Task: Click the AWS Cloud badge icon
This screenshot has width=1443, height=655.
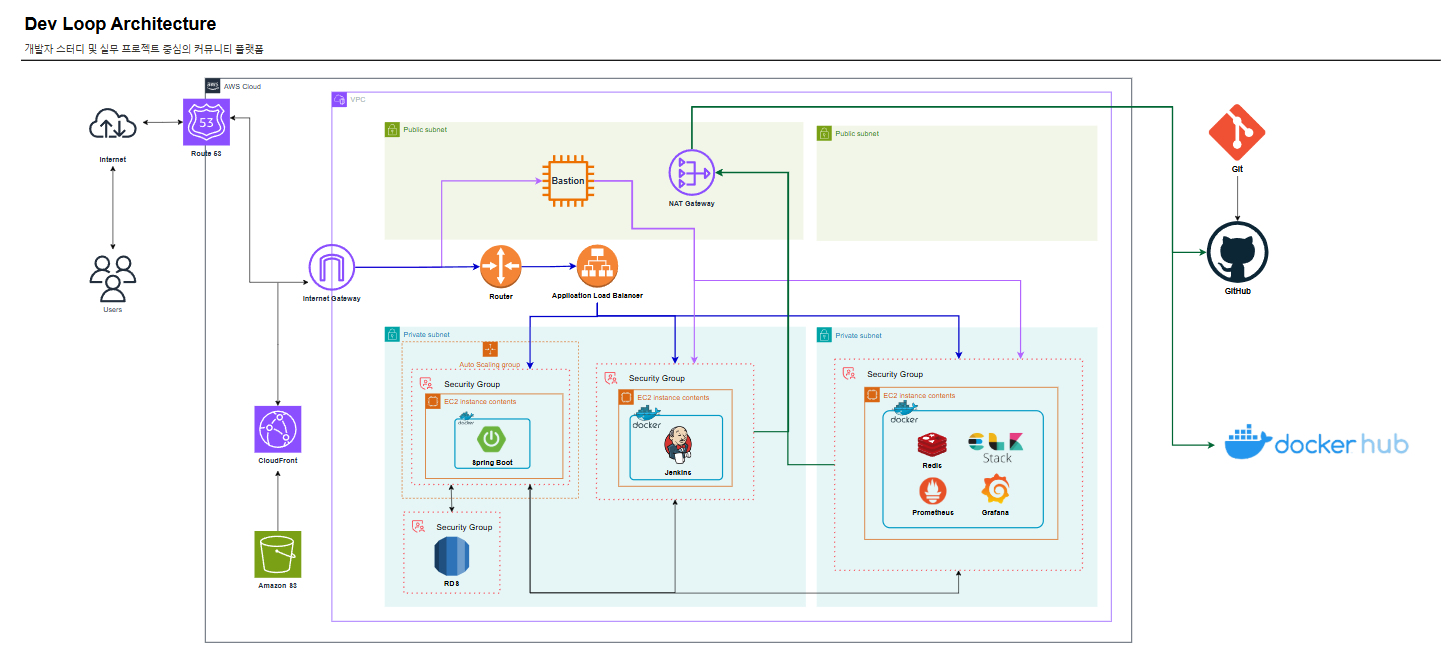Action: 213,86
